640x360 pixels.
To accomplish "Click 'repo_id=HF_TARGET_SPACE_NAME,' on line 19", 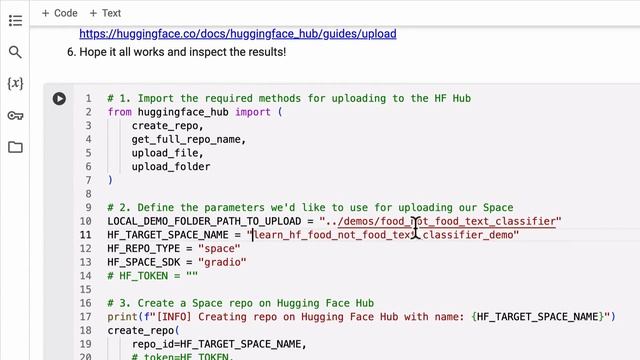I will pos(219,344).
